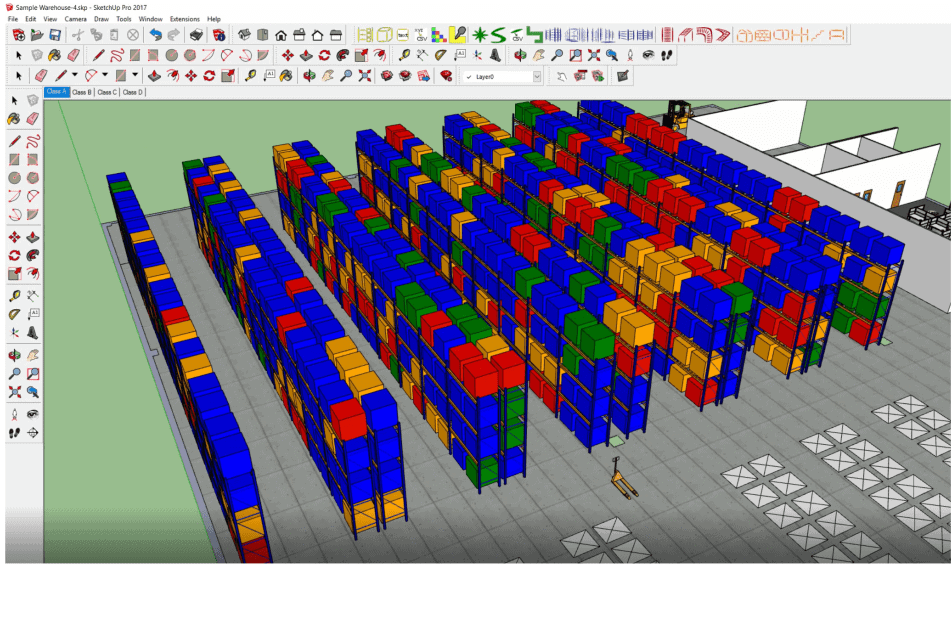Click the yellow paintbrush extension icon
Viewport: 952px width, 635px height.
tap(457, 35)
